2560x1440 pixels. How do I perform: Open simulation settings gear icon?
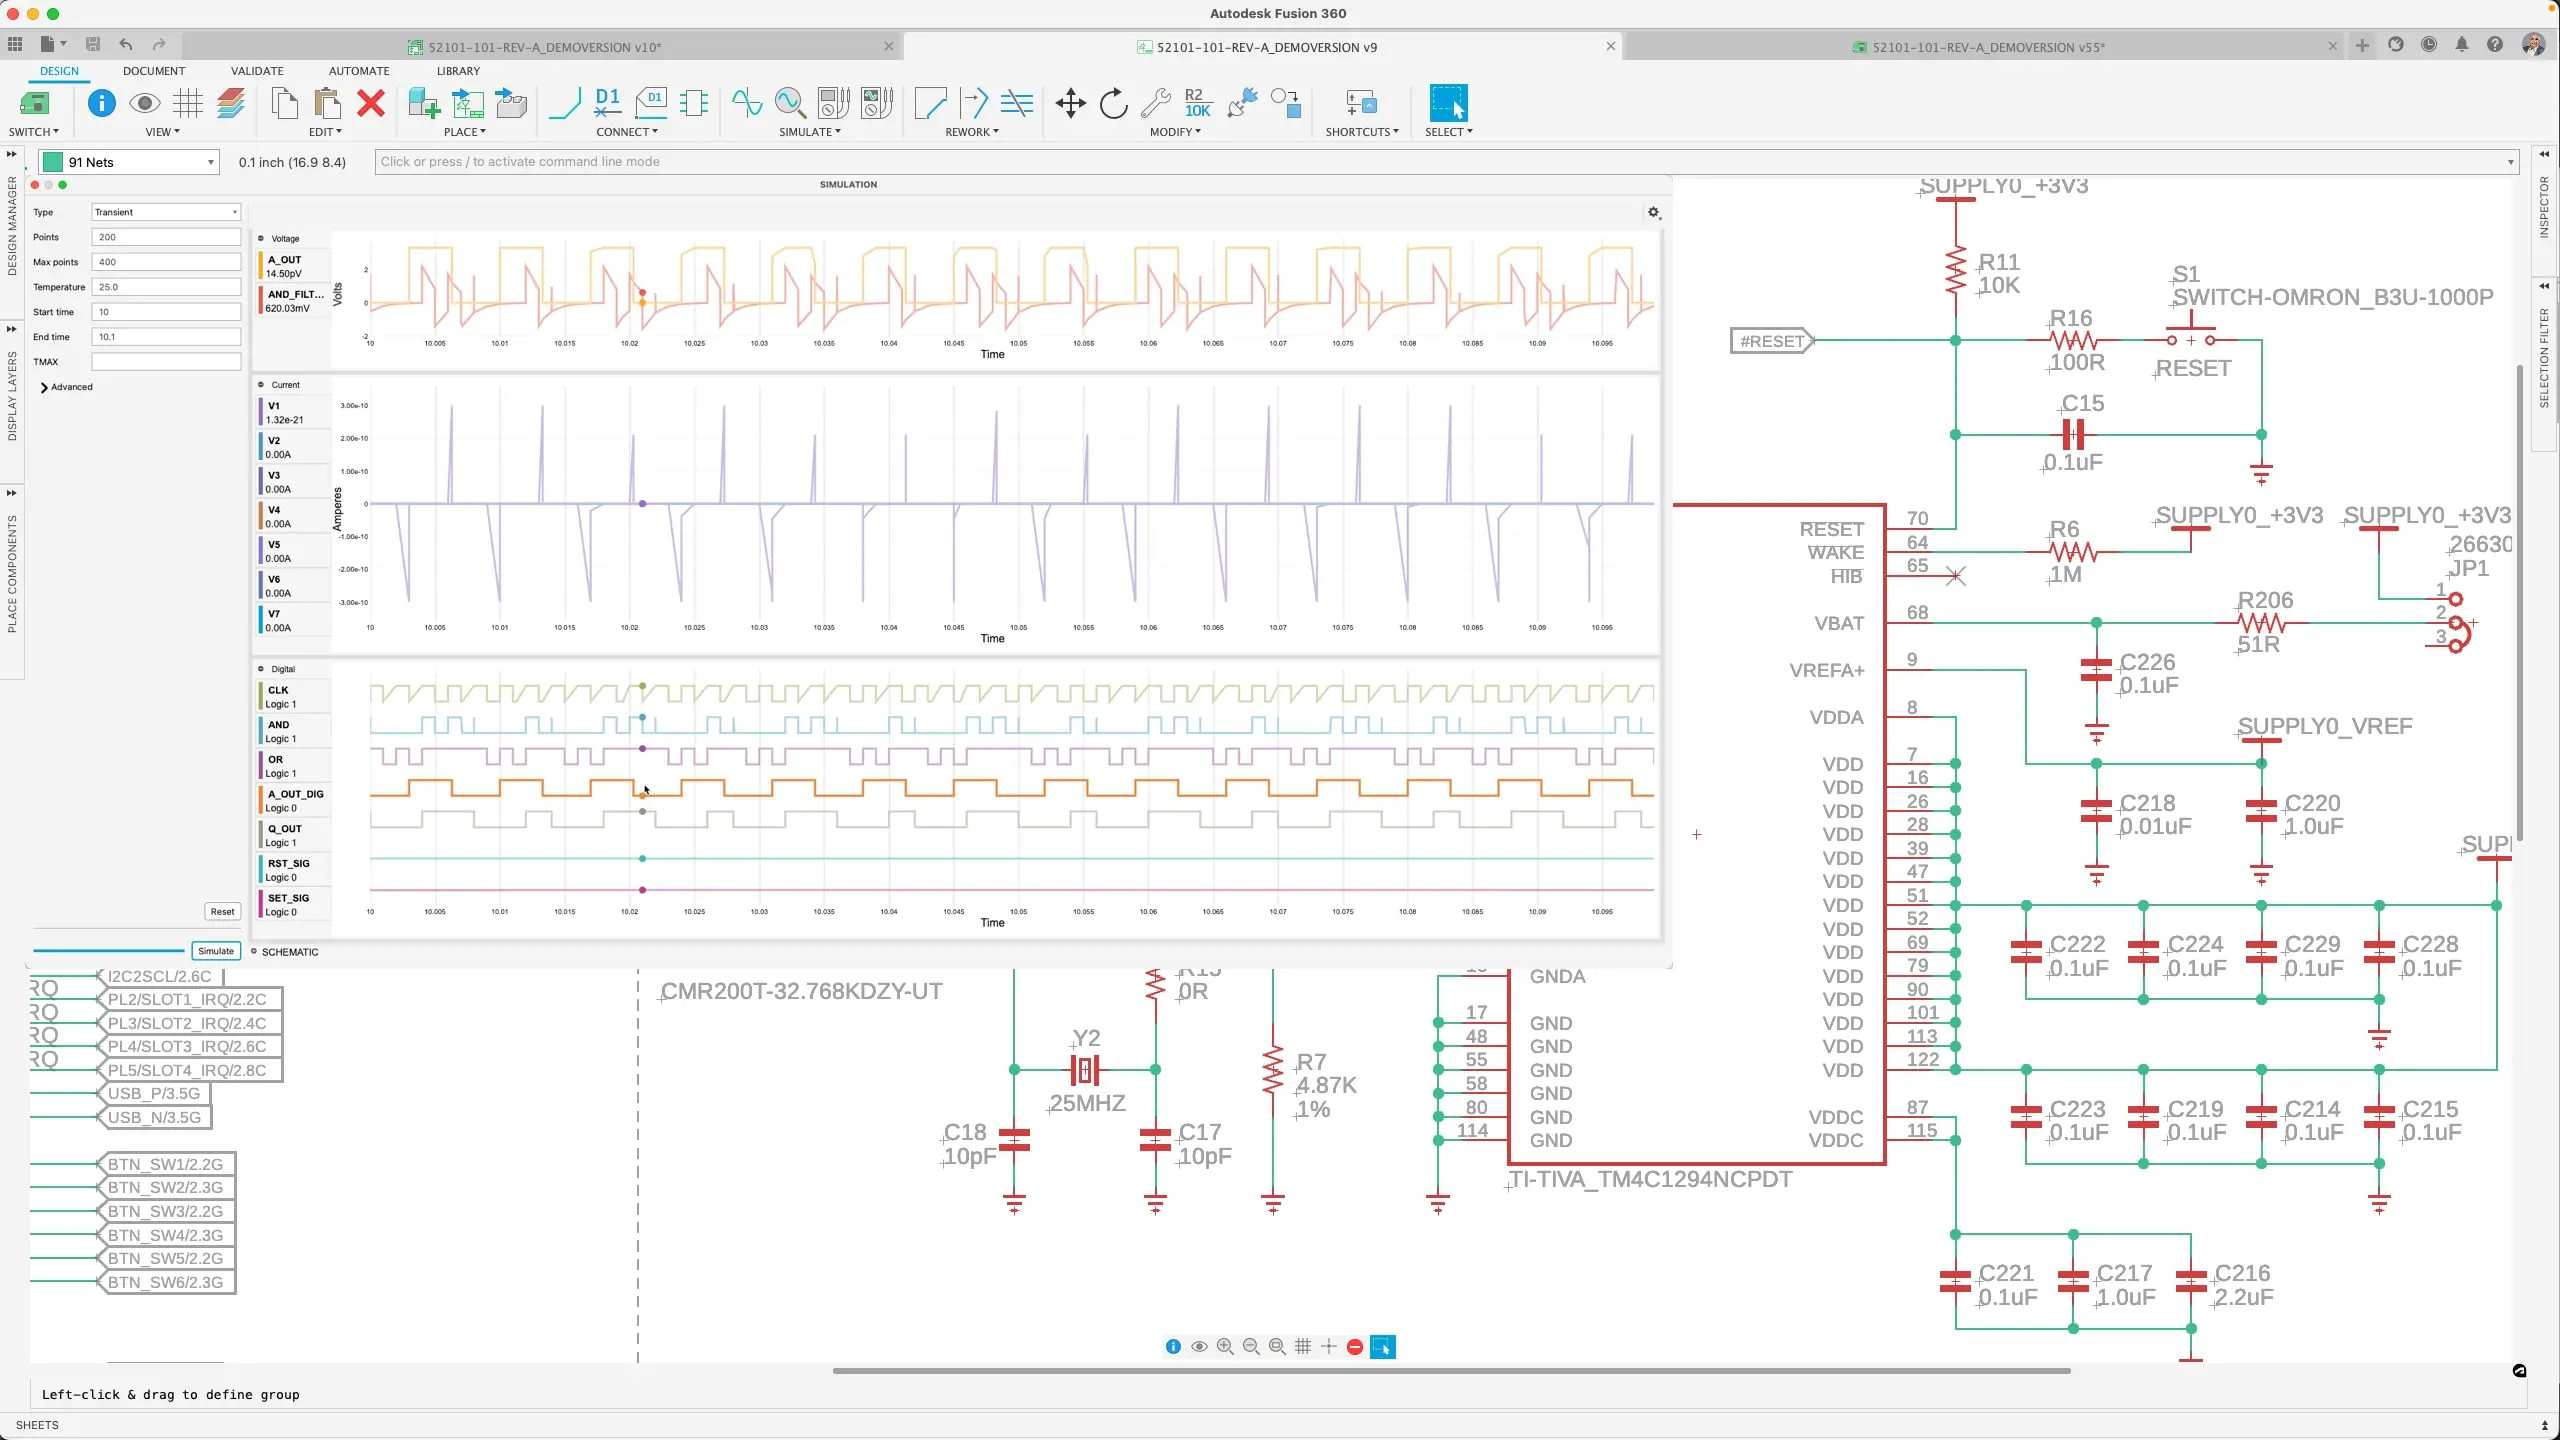1654,213
